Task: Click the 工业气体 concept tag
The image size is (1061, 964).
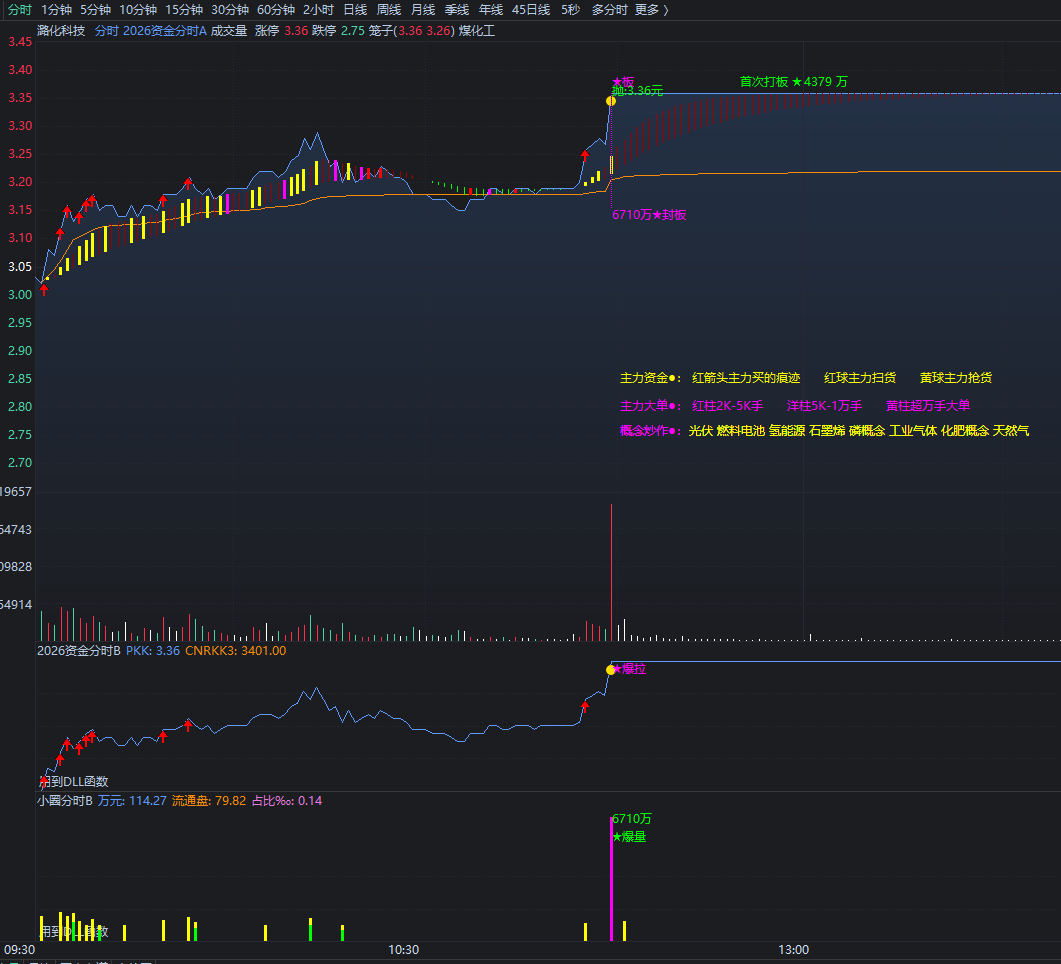Action: (x=913, y=430)
